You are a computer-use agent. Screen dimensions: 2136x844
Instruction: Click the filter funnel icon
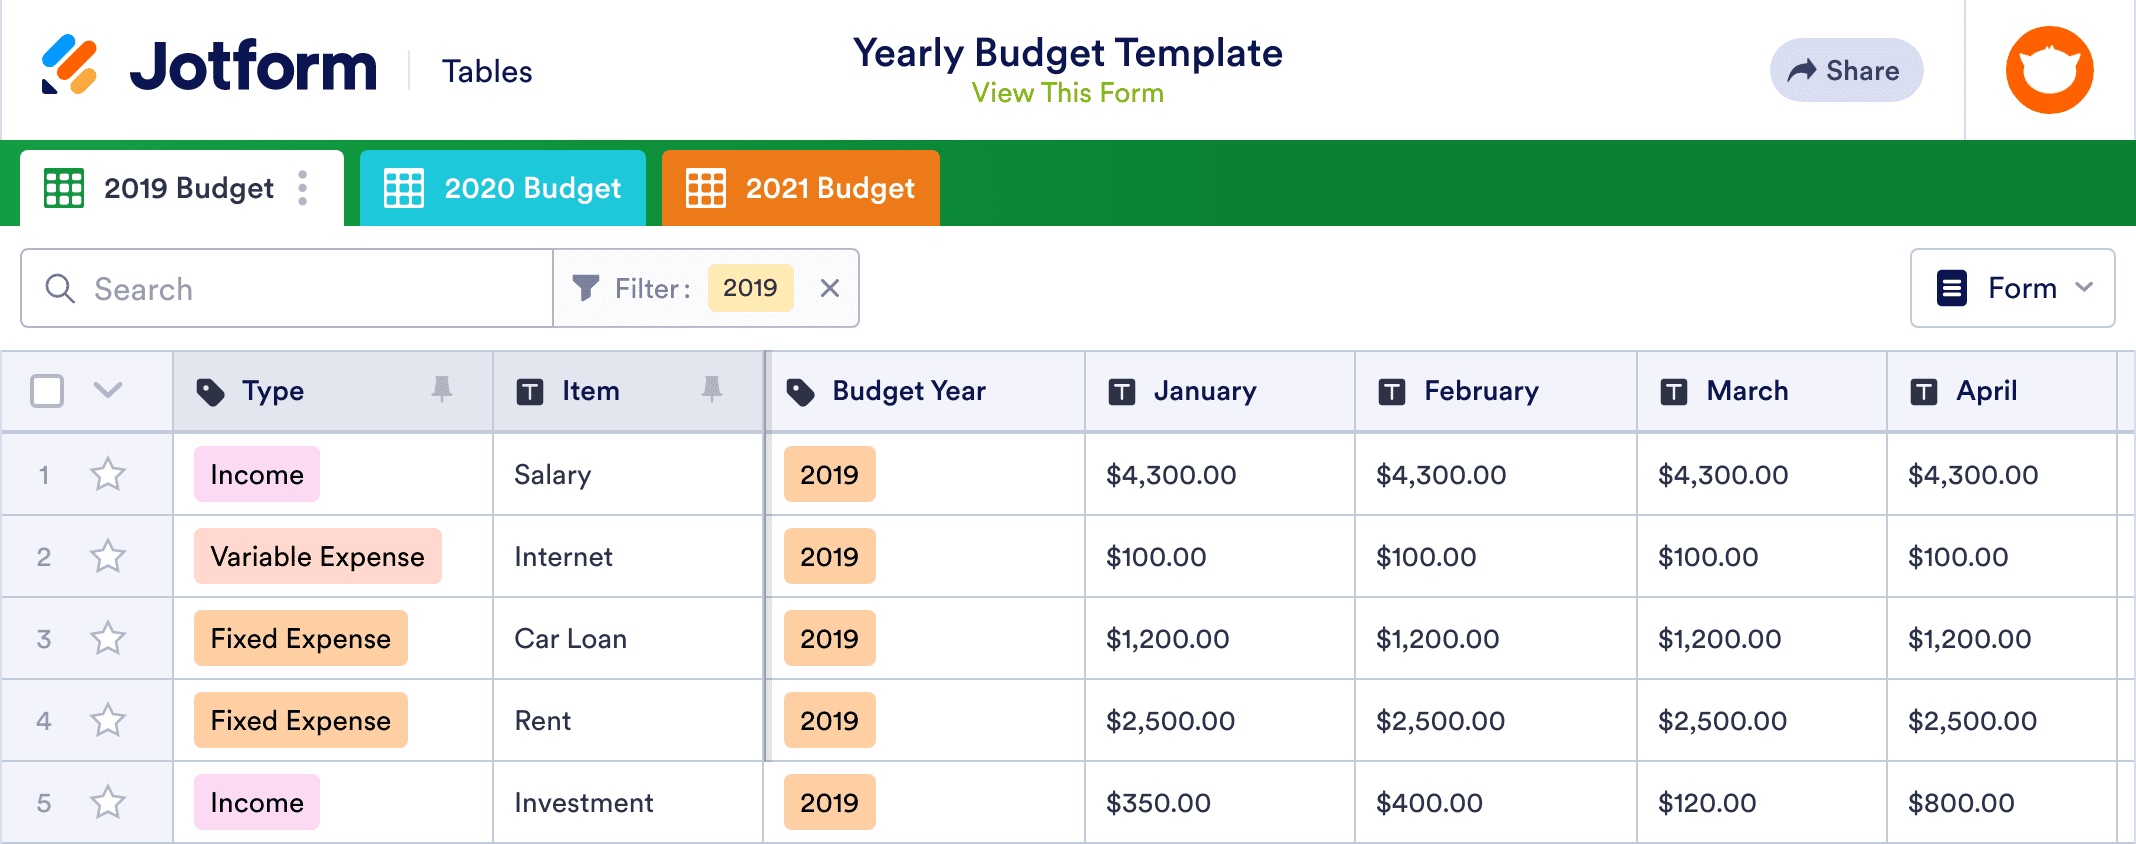click(586, 288)
